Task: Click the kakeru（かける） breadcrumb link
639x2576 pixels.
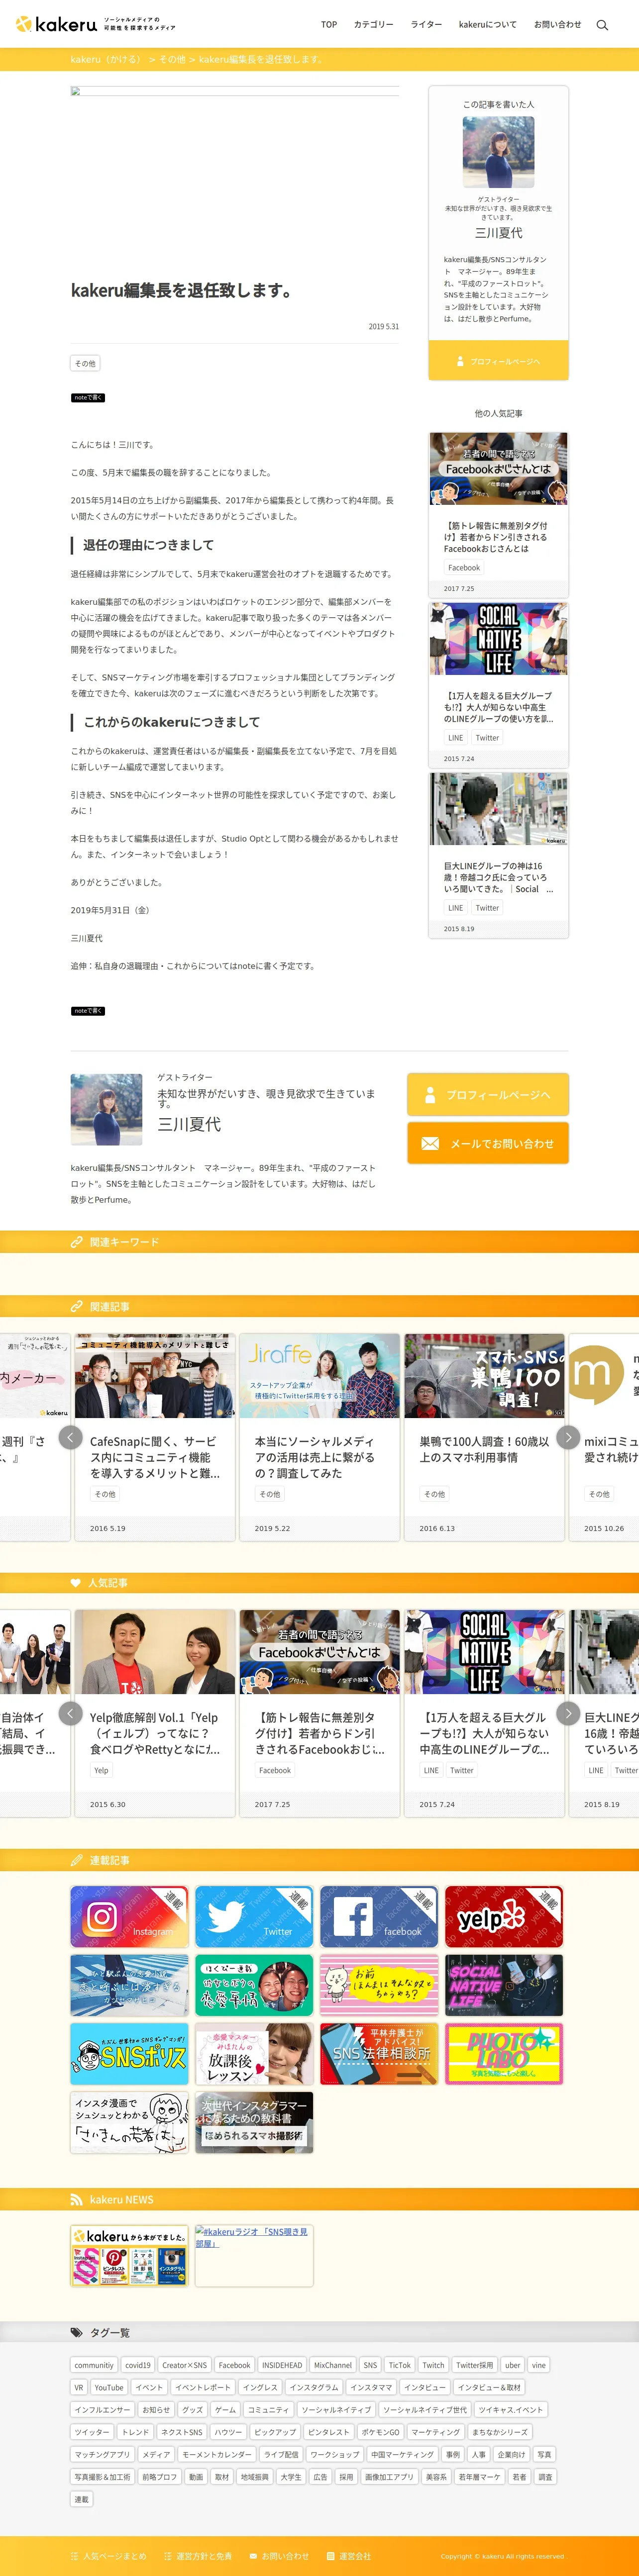Action: click(x=106, y=60)
